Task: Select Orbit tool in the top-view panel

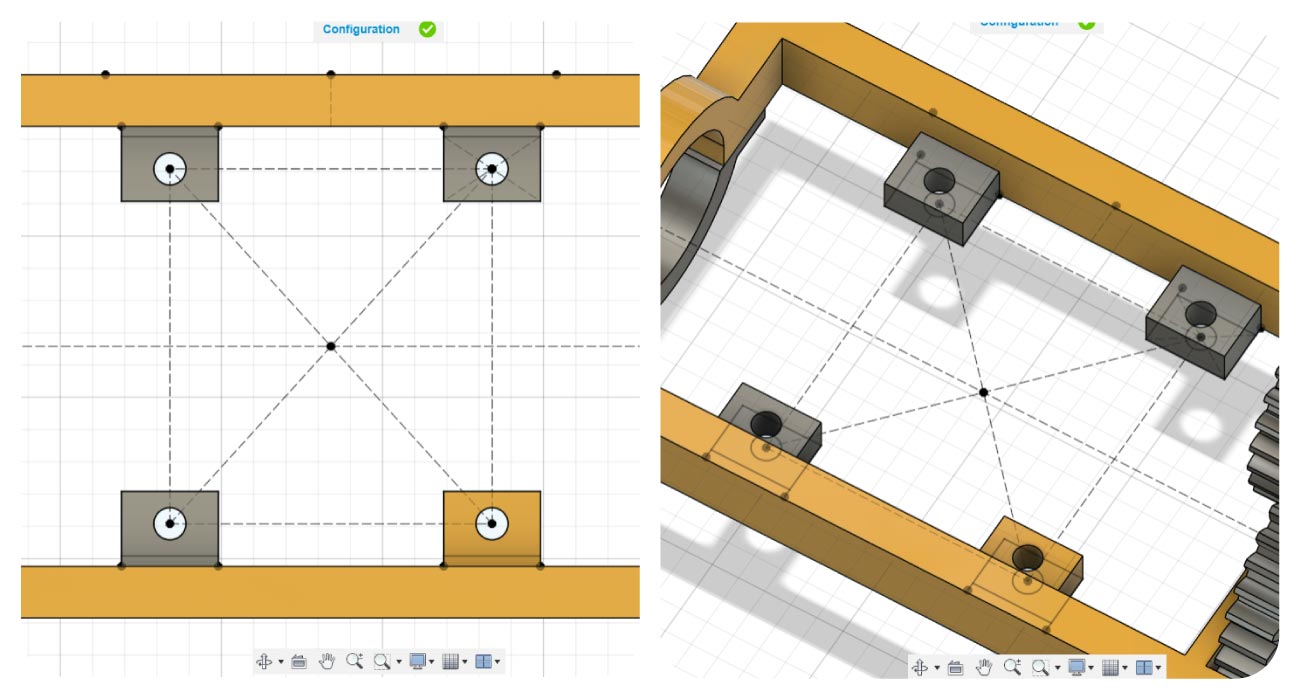Action: pyautogui.click(x=264, y=661)
